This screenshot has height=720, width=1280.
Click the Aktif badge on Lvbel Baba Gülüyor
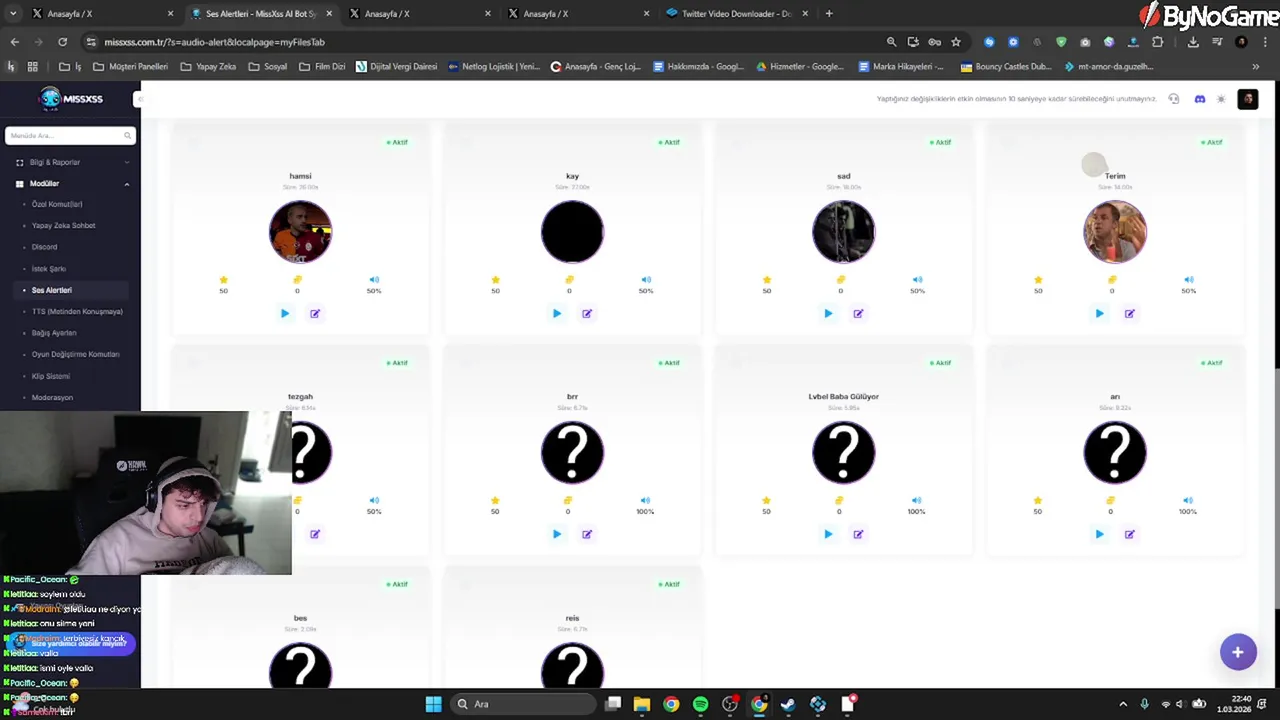point(940,363)
